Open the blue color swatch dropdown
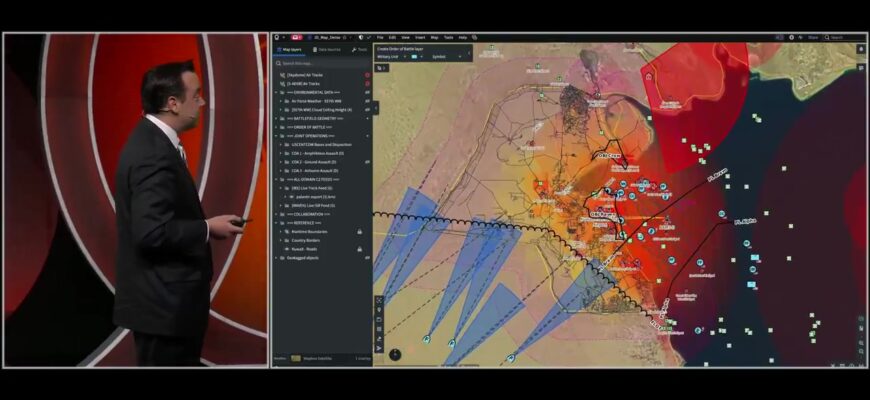The width and height of the screenshot is (870, 400). coord(417,57)
